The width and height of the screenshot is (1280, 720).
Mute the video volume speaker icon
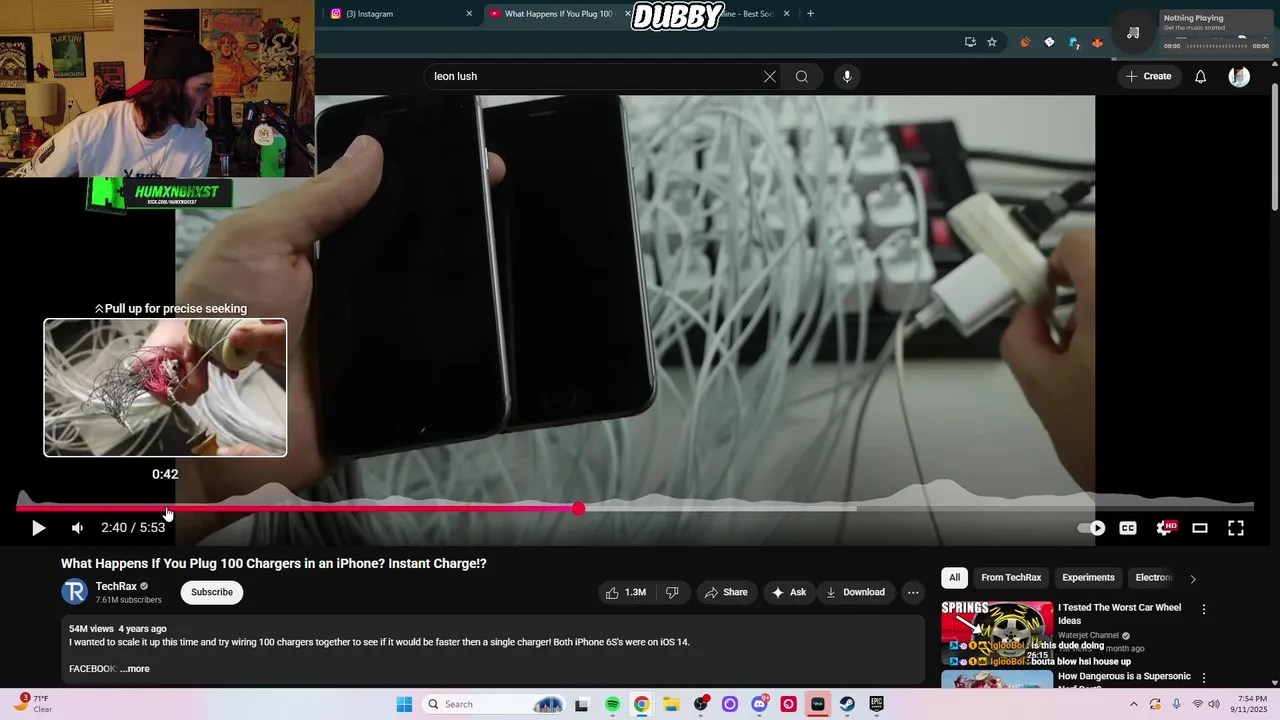click(77, 528)
